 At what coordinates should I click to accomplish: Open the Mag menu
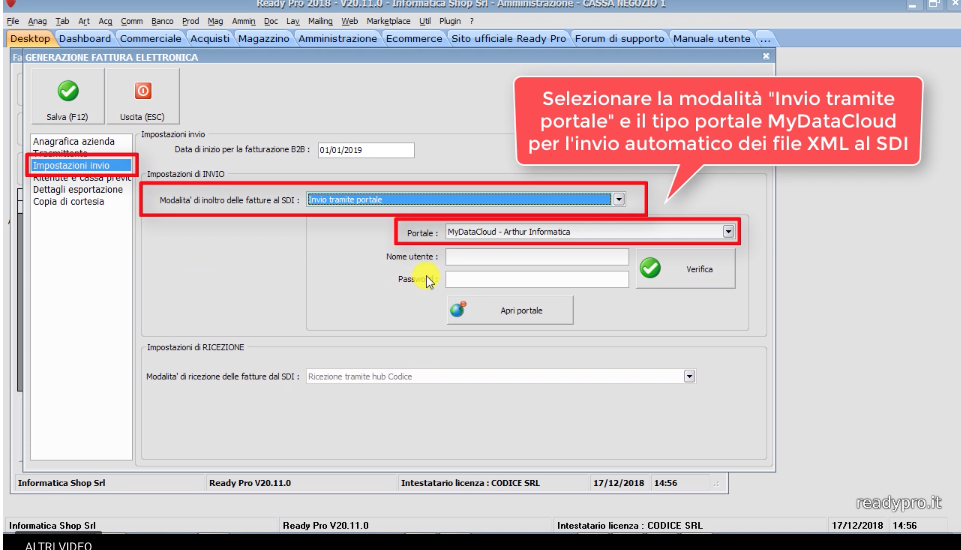215,21
